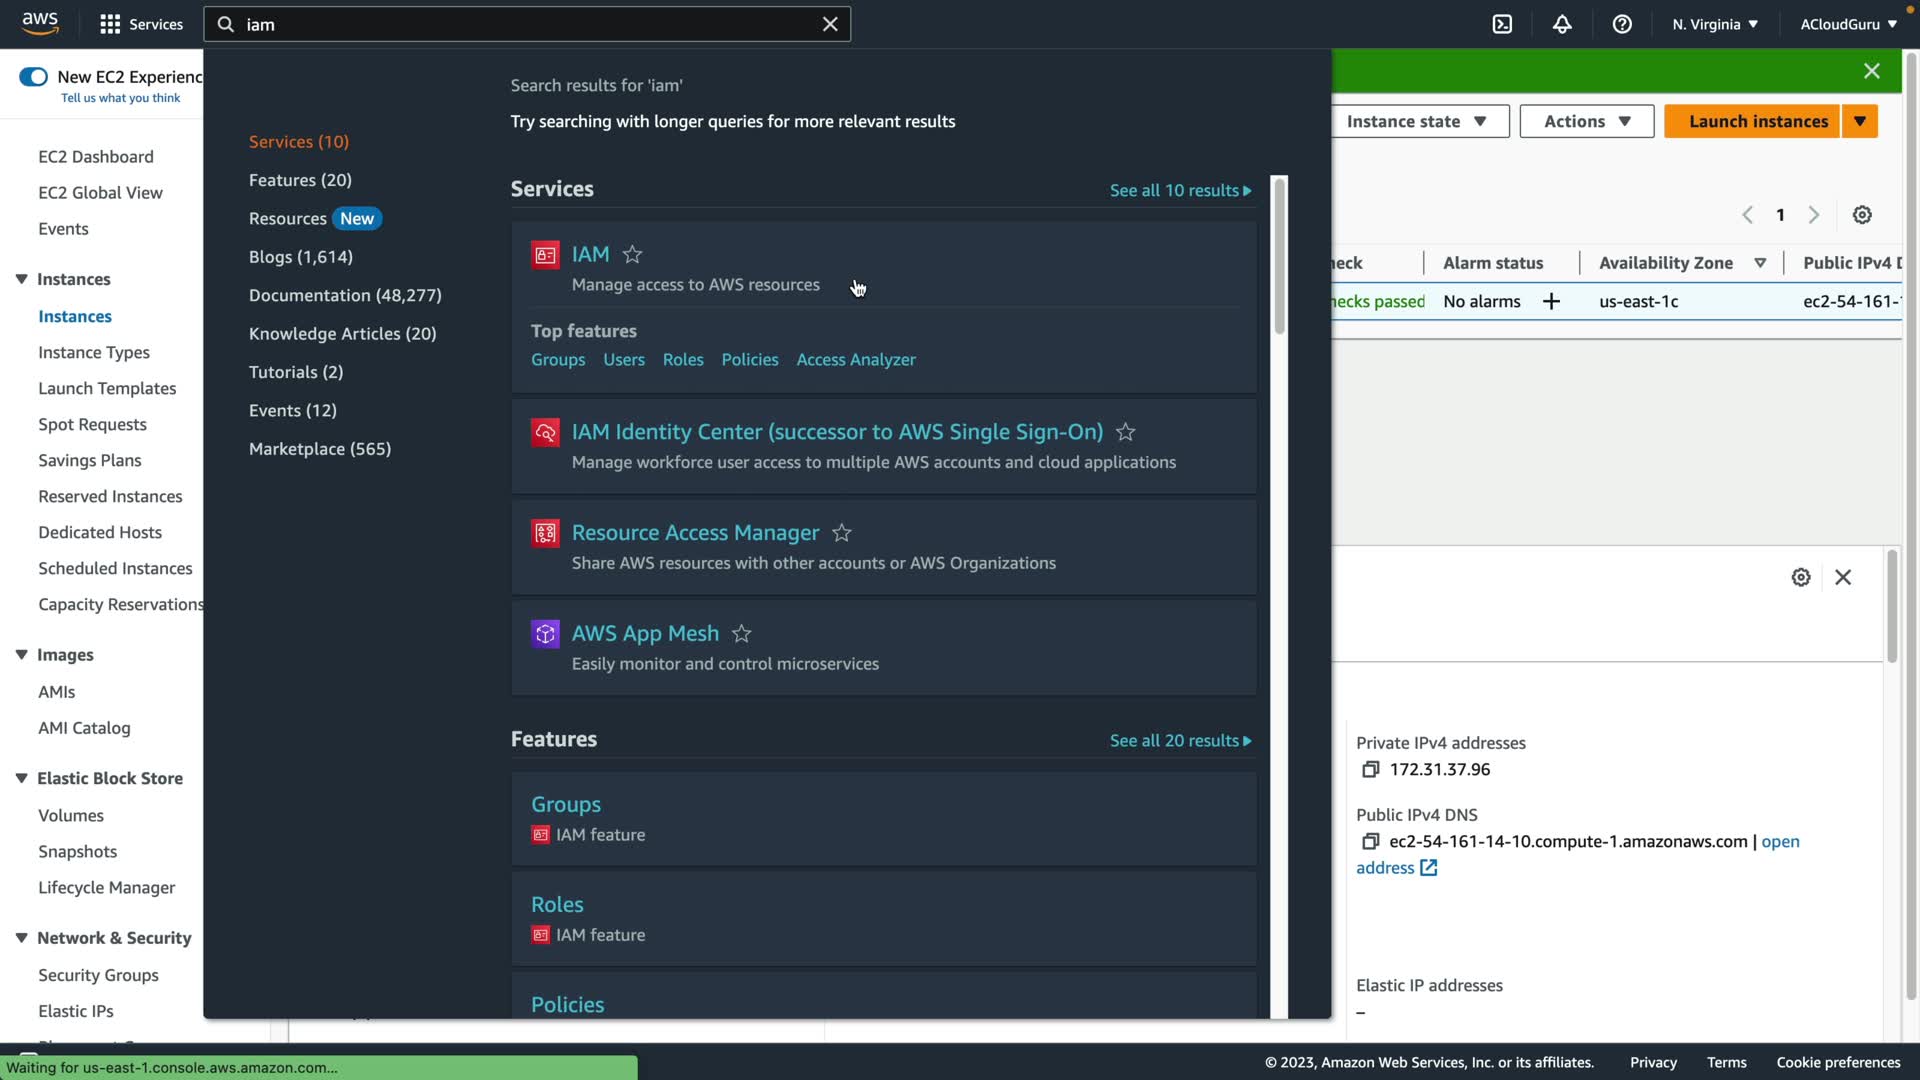The width and height of the screenshot is (1920, 1080).
Task: Open the help question mark icon
Action: coord(1622,24)
